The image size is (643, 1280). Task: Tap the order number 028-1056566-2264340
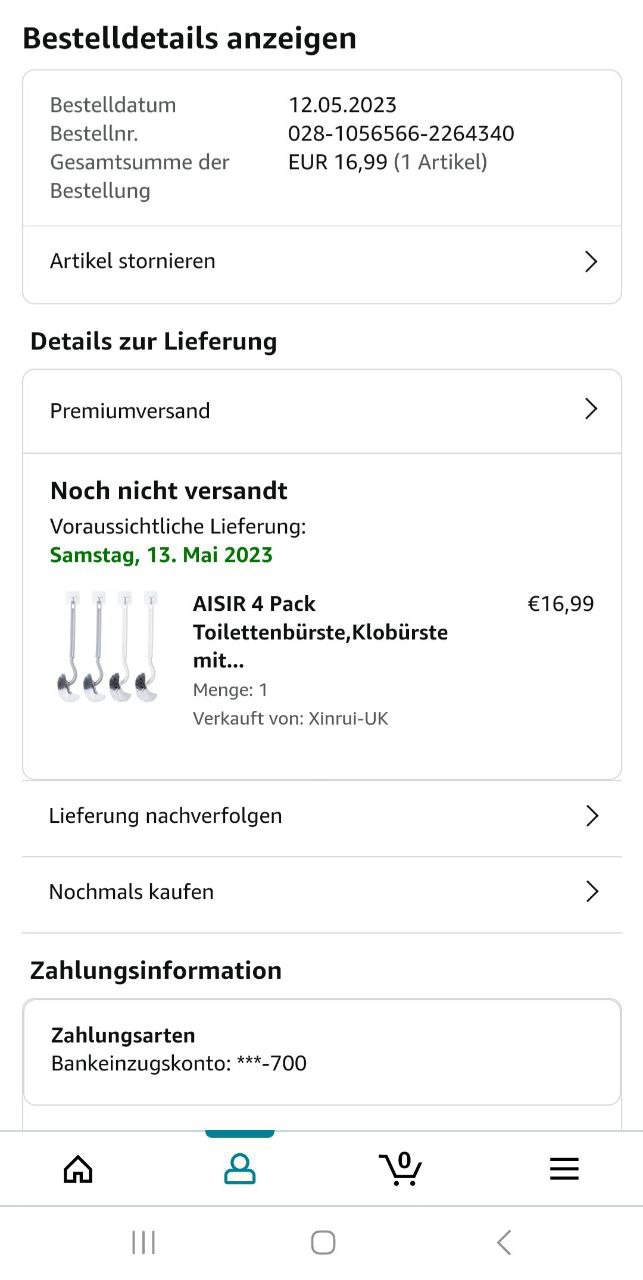401,134
